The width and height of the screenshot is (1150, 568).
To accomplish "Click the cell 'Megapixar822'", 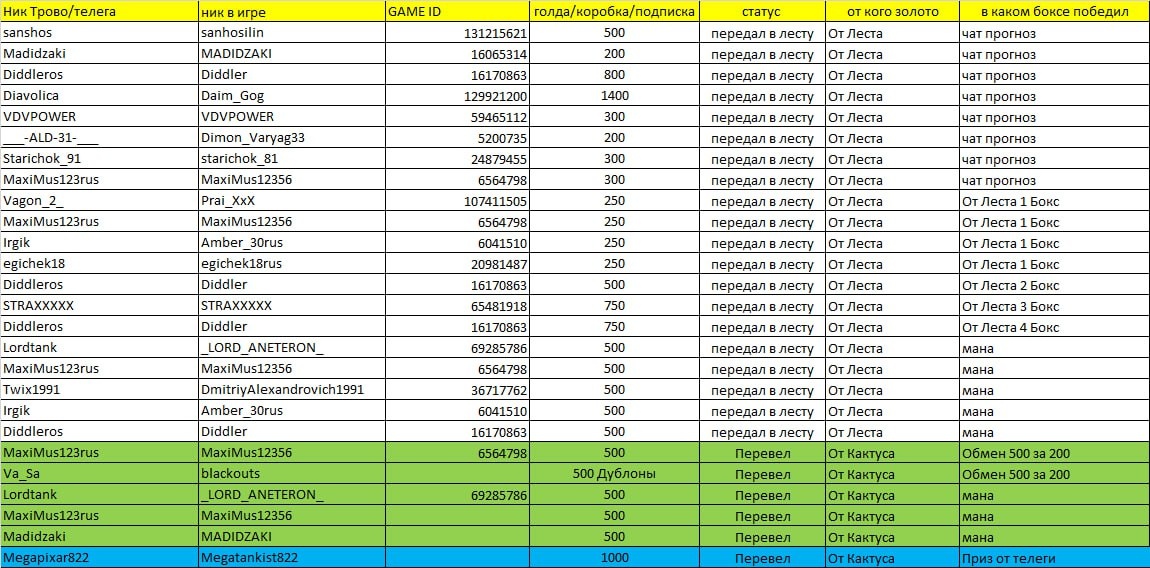I will click(99, 558).
